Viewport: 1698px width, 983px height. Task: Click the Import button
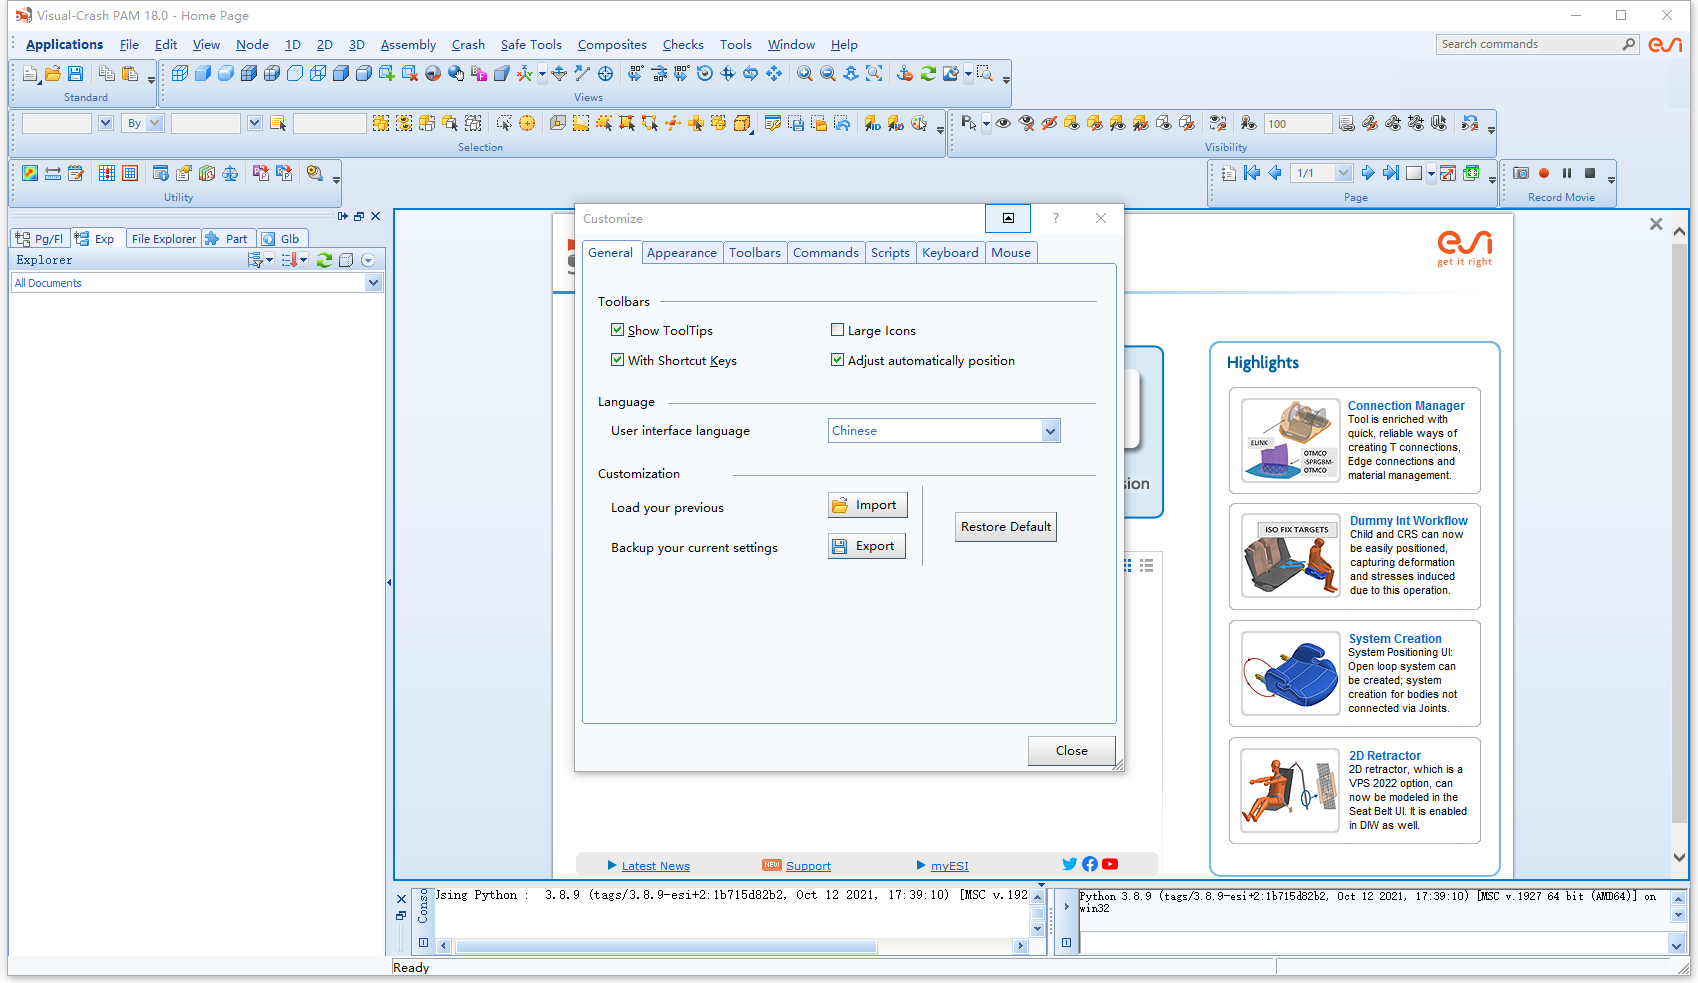[868, 505]
